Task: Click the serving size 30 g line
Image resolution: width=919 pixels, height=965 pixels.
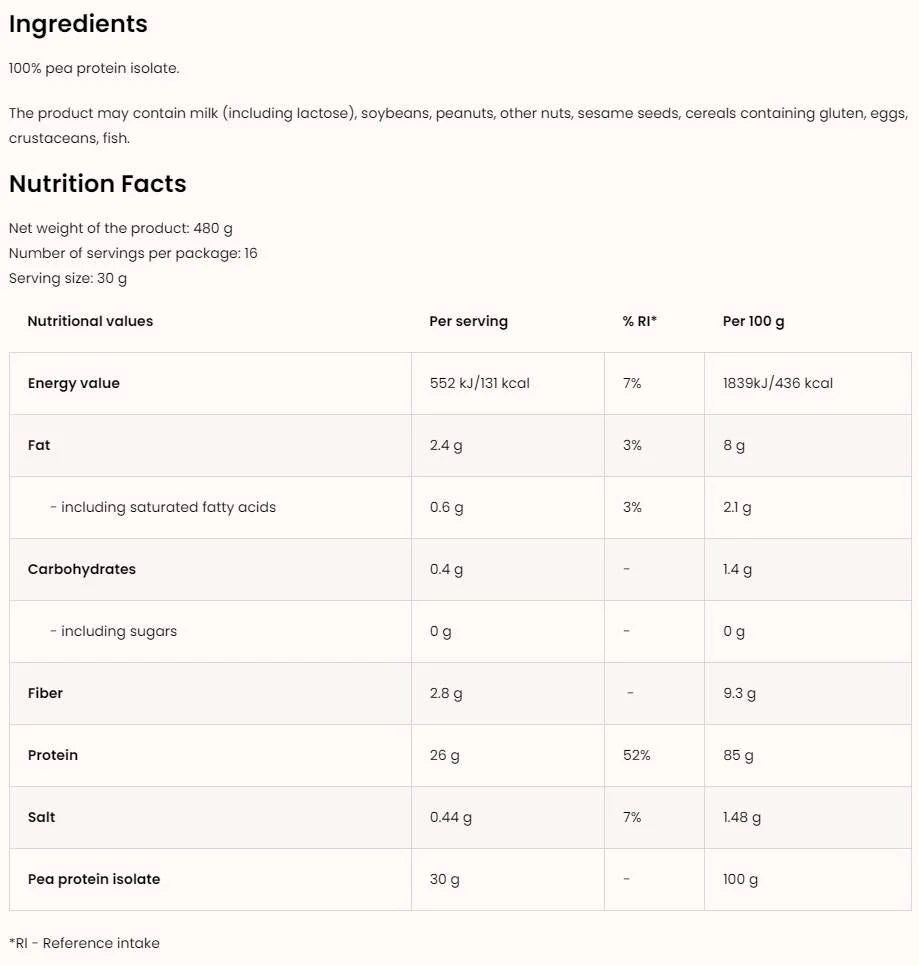Action: click(x=68, y=278)
